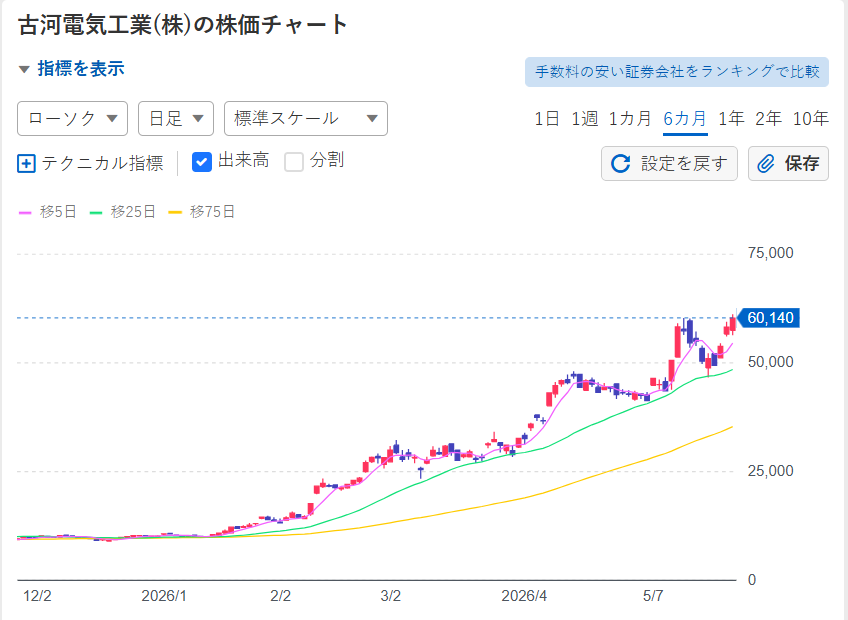Select the 1週 period tab
Image resolution: width=848 pixels, height=620 pixels.
(x=585, y=118)
